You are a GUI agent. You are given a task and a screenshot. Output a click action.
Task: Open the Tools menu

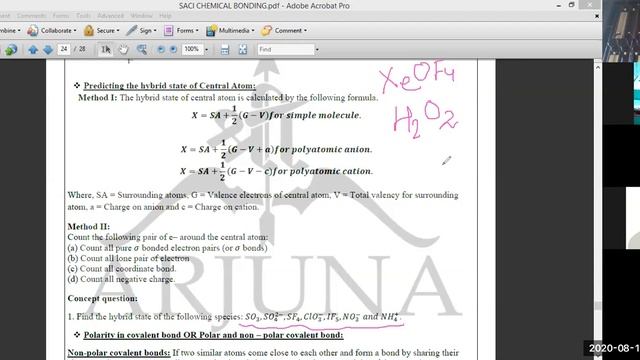pos(83,16)
